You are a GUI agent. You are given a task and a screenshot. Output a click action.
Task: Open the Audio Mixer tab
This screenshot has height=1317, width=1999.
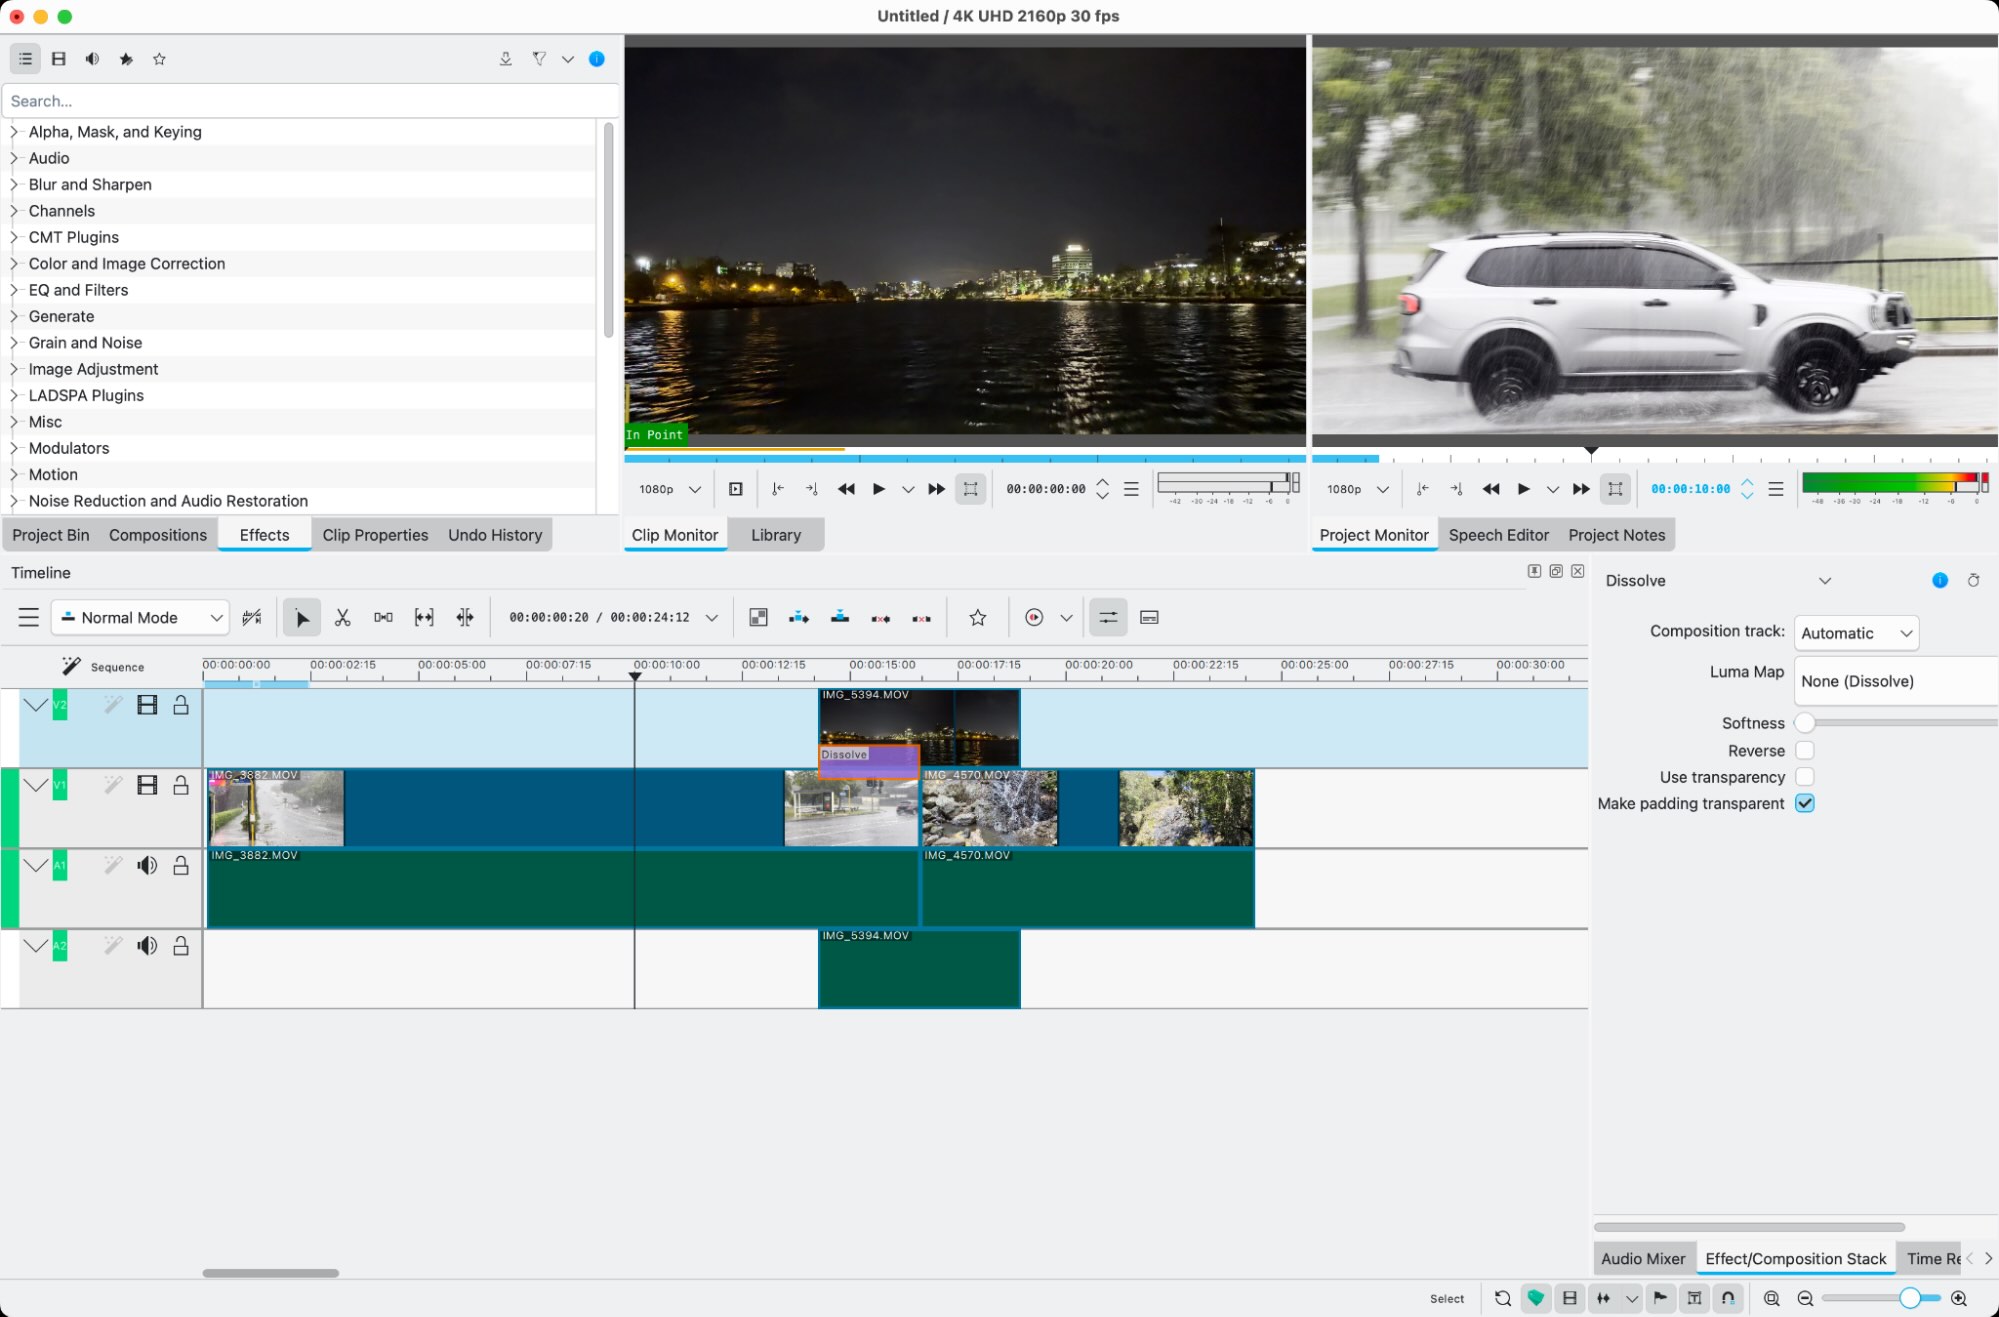pyautogui.click(x=1643, y=1259)
